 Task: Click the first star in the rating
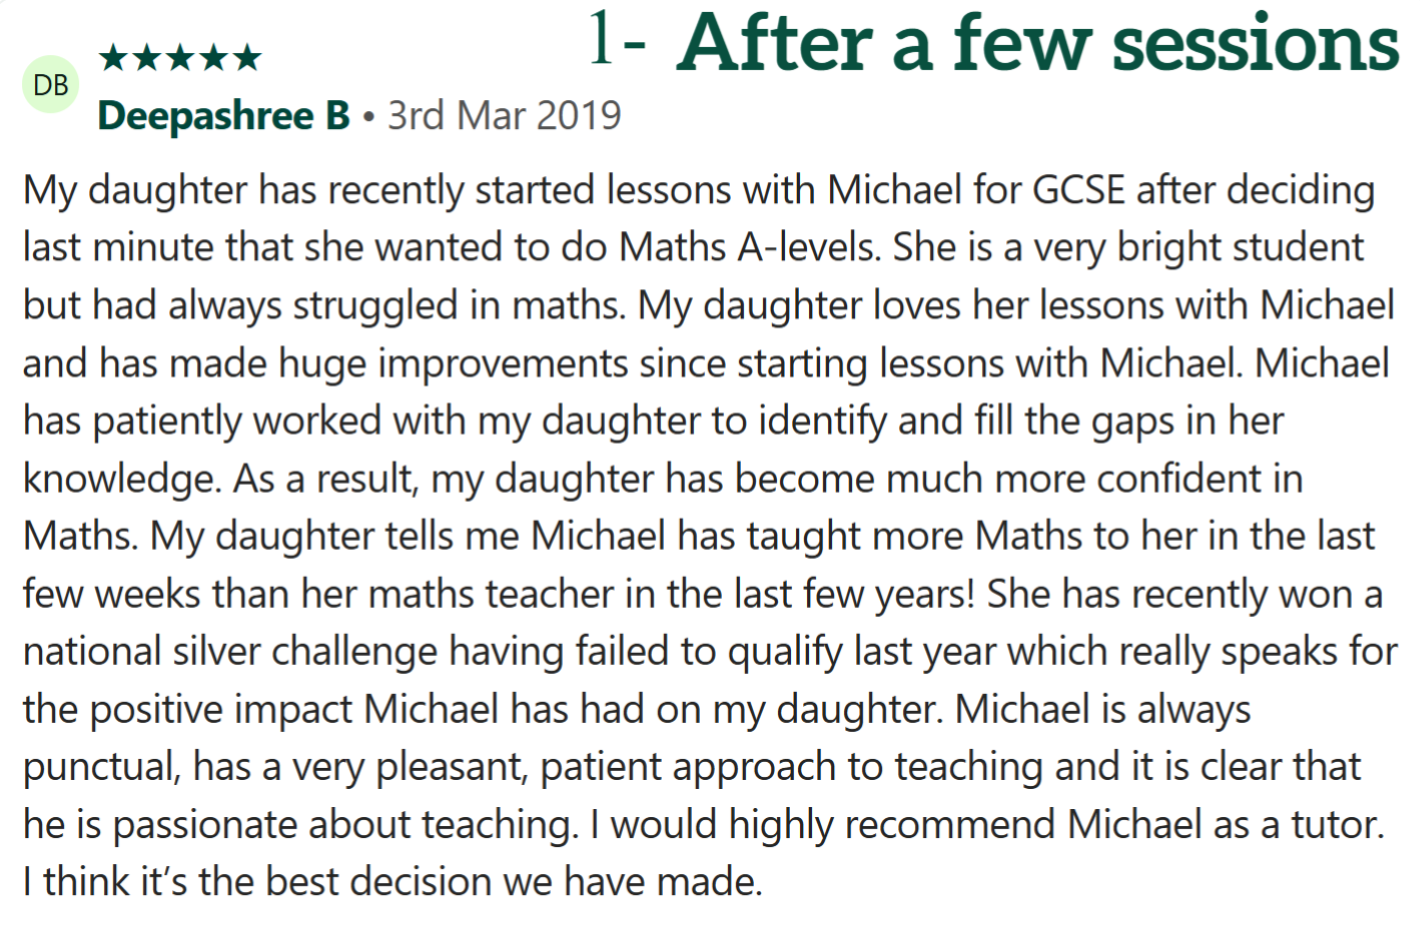(x=114, y=58)
